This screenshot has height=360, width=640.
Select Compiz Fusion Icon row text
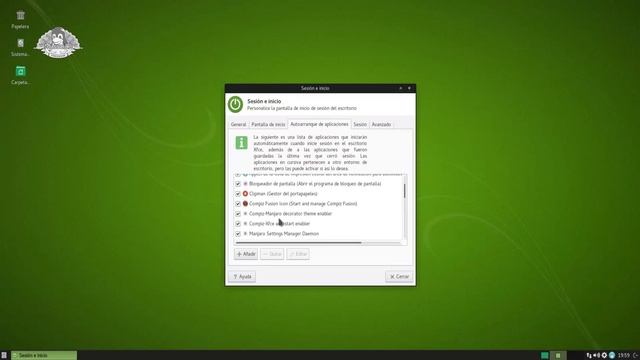(x=303, y=204)
